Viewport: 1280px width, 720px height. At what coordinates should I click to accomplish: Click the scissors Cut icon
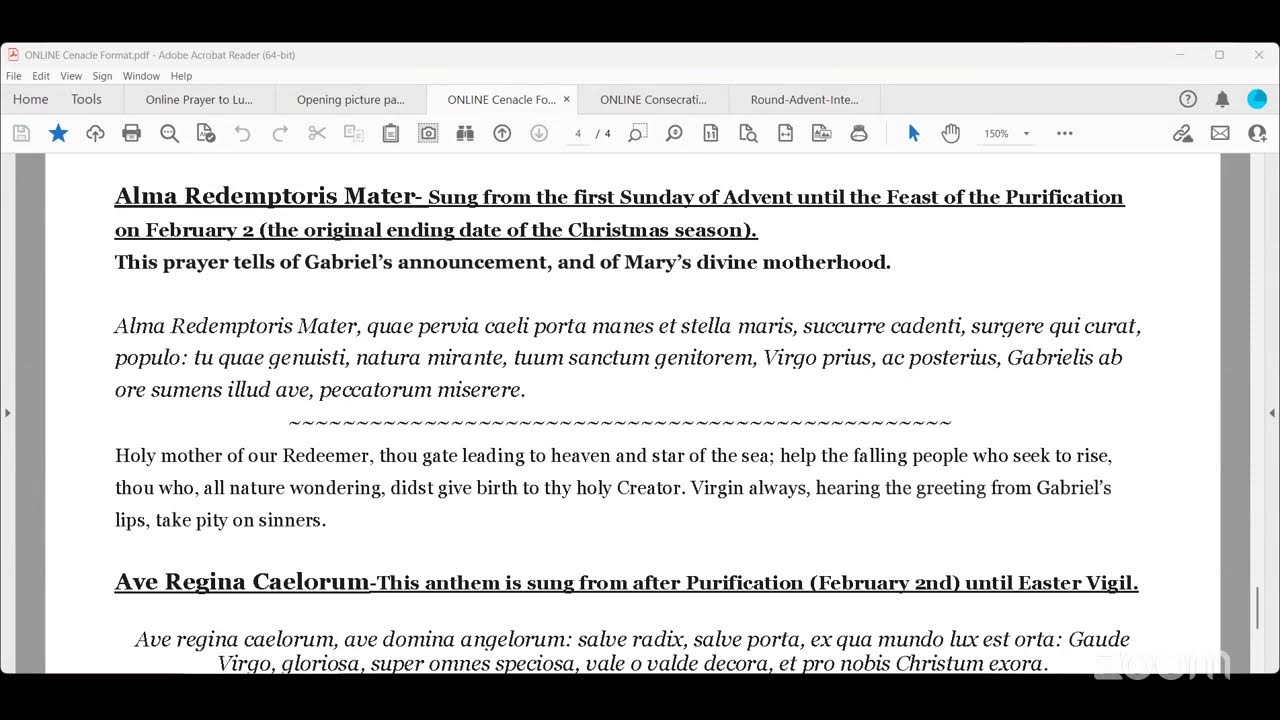[317, 133]
